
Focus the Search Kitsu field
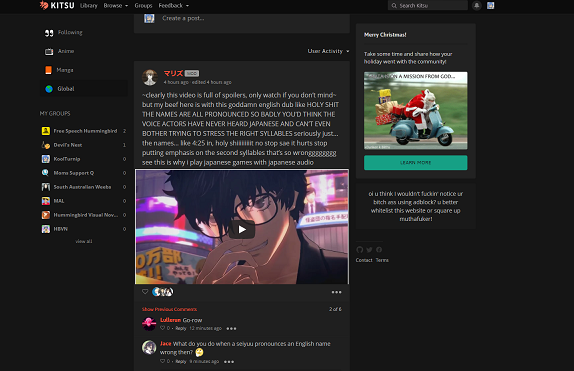pyautogui.click(x=428, y=5)
